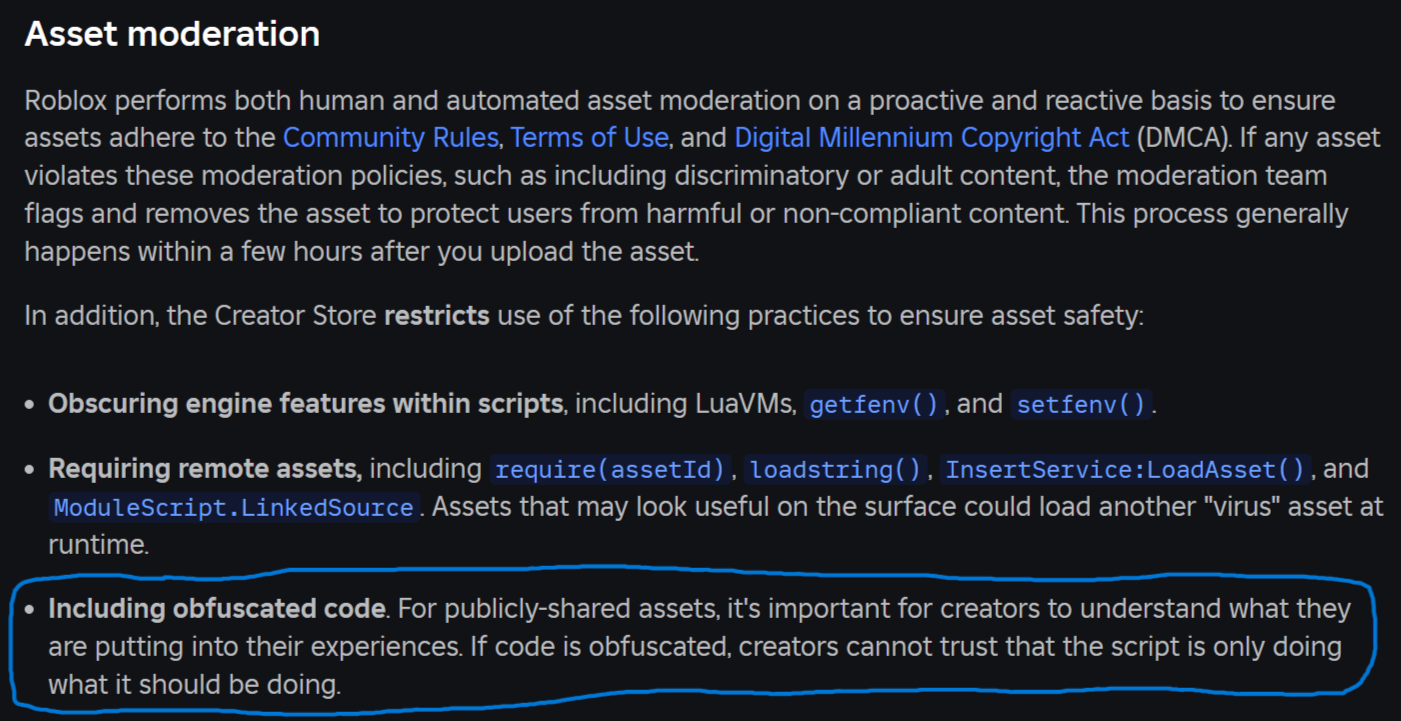Click the bold "Requiring remote assets" text

coord(205,469)
